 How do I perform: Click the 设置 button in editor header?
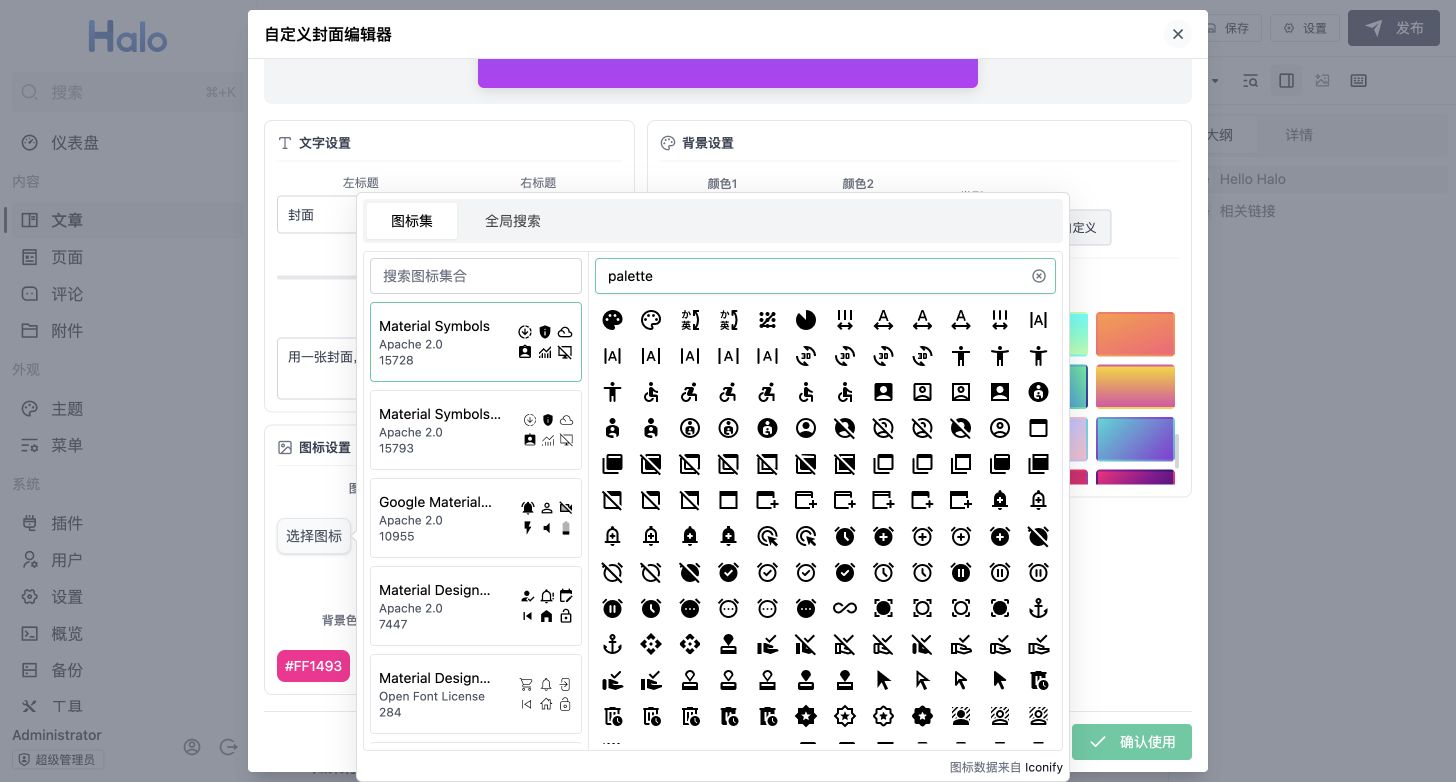click(1305, 28)
